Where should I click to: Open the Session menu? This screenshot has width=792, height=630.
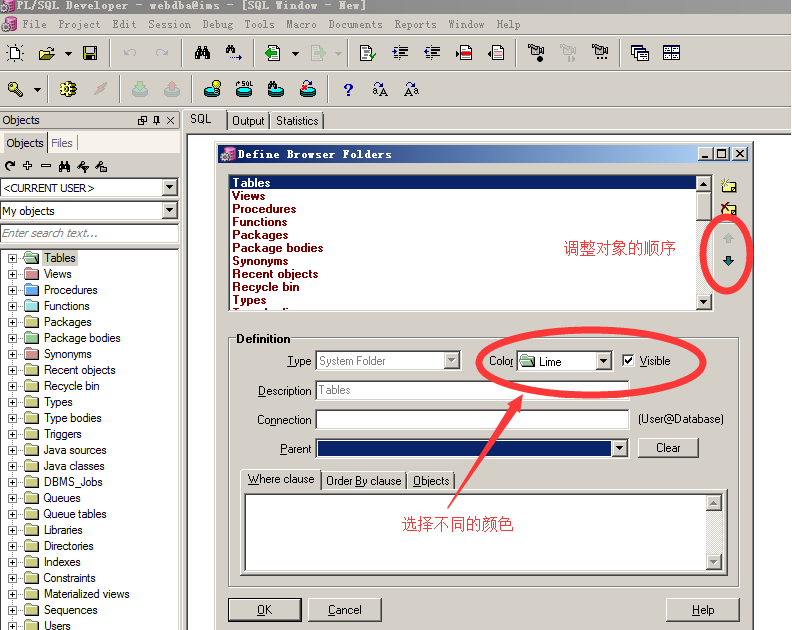[x=169, y=24]
